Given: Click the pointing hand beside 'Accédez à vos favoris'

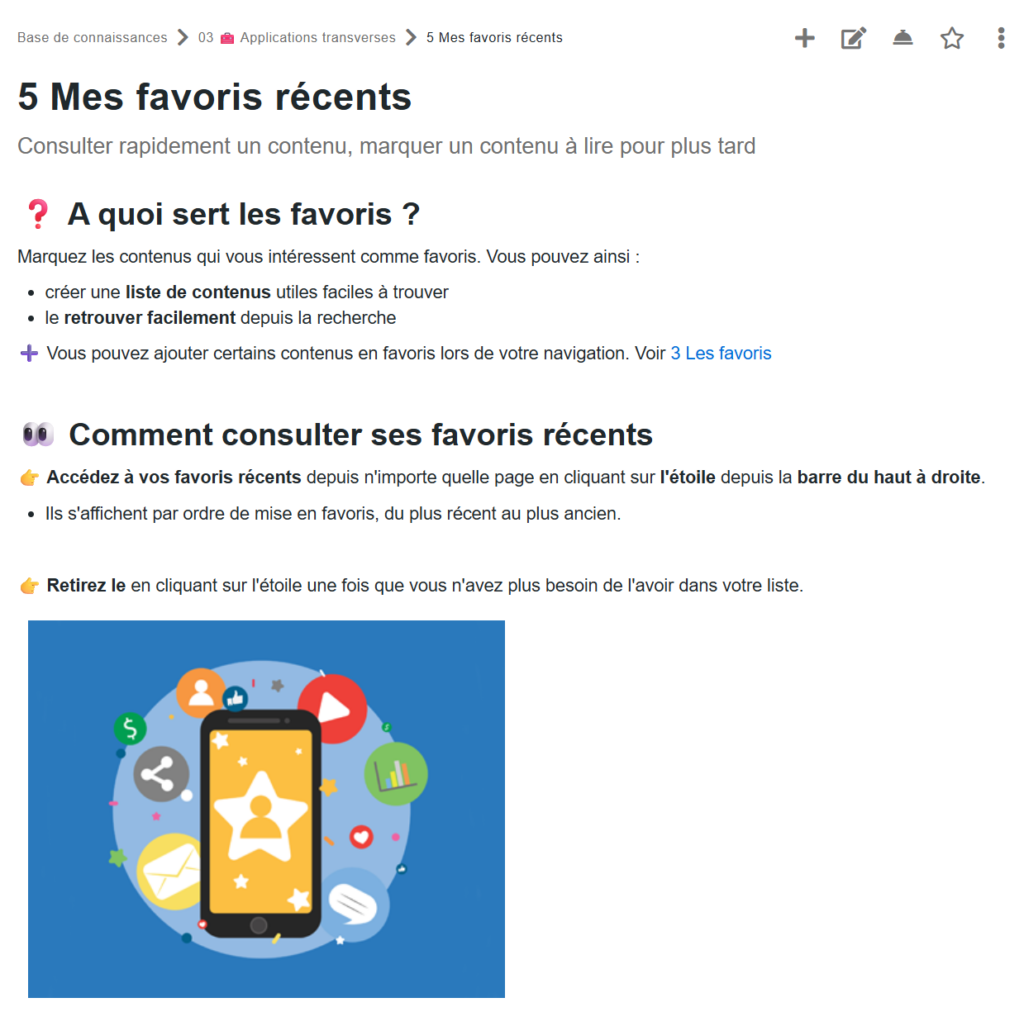Looking at the screenshot, I should pos(29,477).
